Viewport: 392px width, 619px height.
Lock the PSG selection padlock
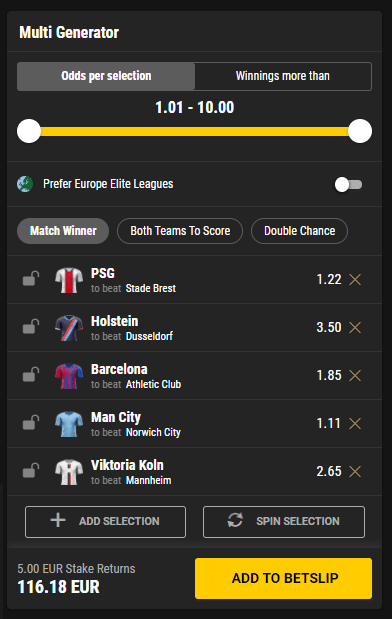point(31,278)
